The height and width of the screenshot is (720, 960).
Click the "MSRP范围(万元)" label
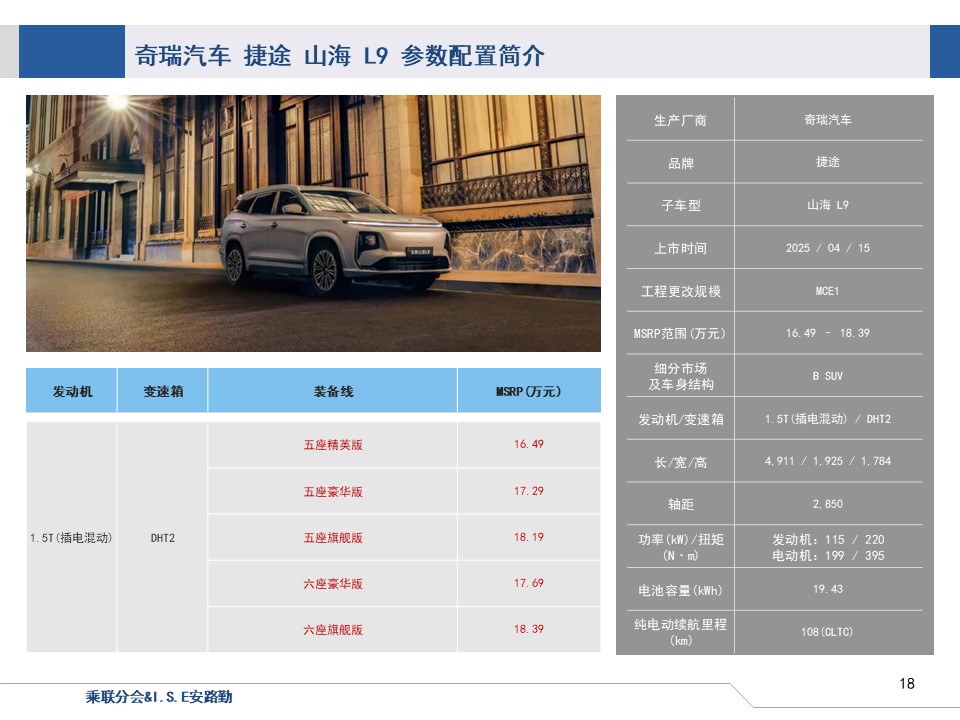[680, 334]
